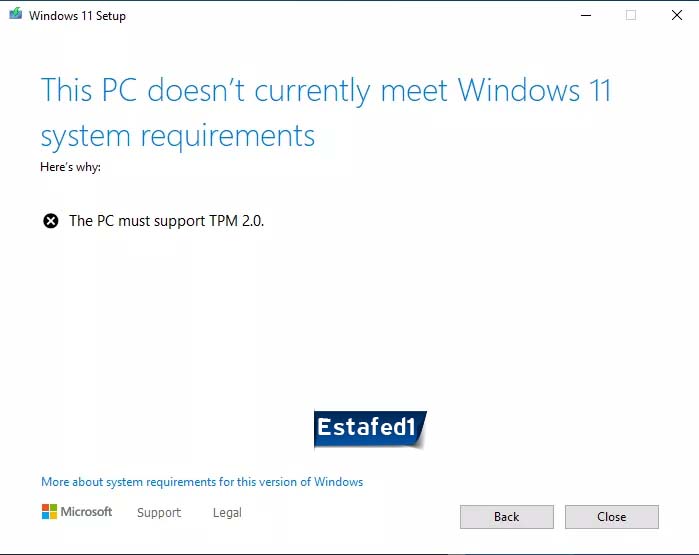Click the disabled maximize button

[631, 15]
